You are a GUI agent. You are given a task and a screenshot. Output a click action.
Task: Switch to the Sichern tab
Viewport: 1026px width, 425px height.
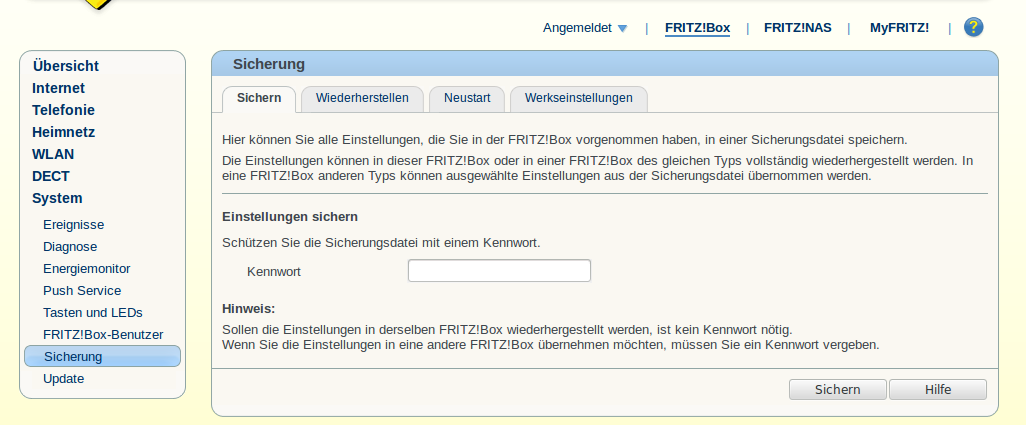point(259,98)
